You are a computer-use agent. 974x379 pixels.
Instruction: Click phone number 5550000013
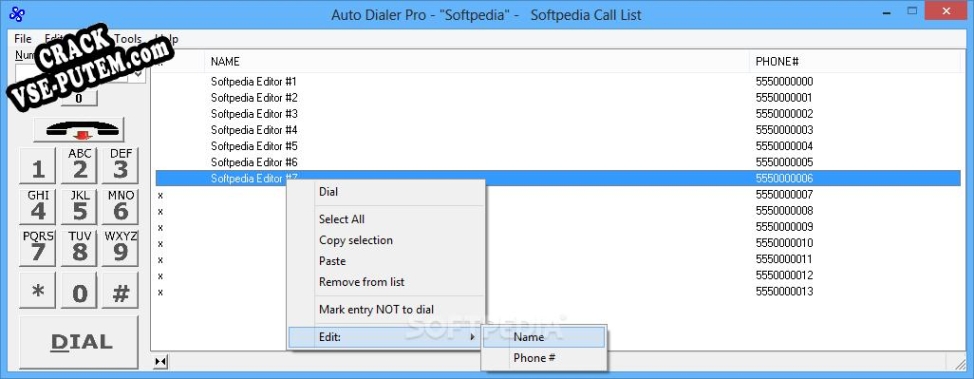(x=784, y=291)
